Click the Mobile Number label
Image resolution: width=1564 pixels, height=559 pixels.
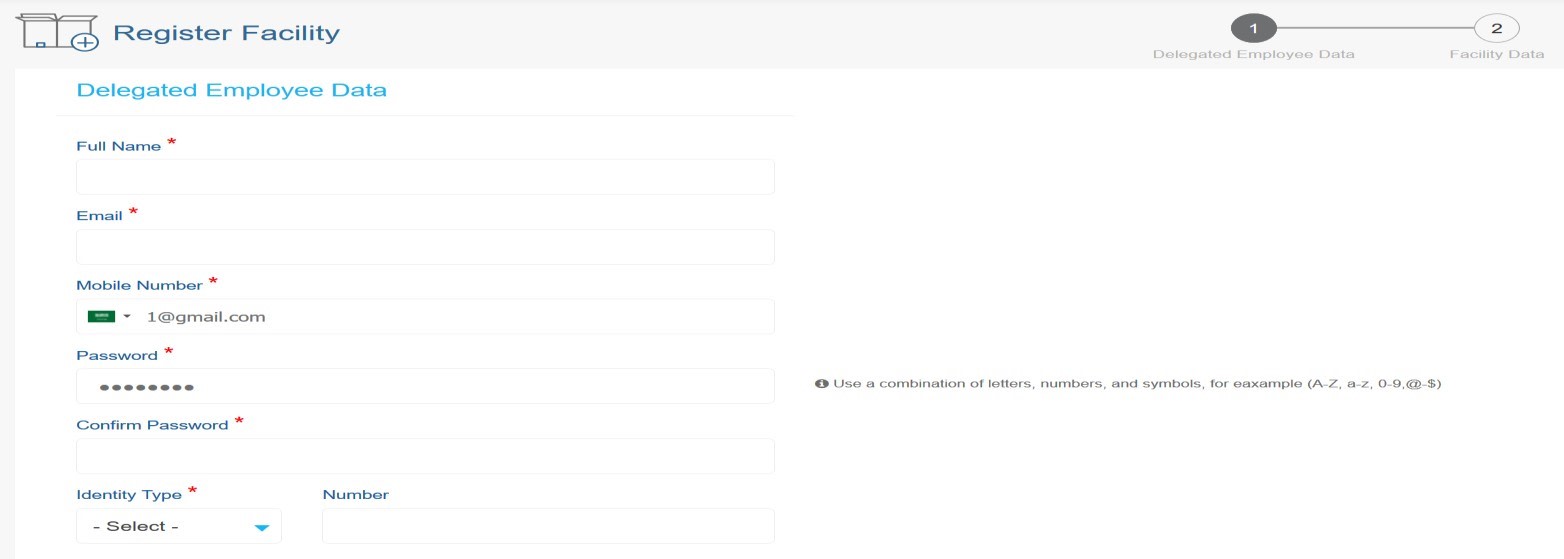click(x=139, y=286)
